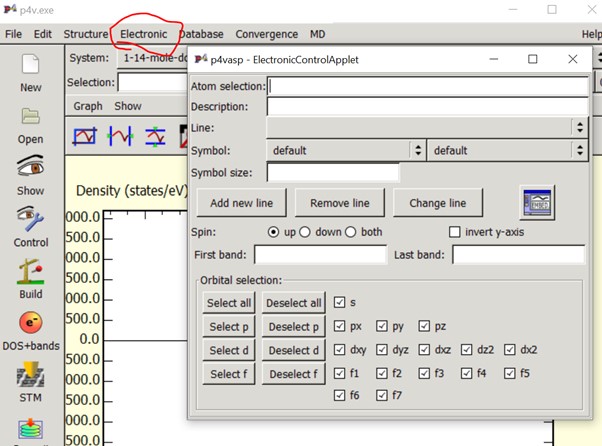Click Deselect all orbitals button
This screenshot has width=602, height=446.
click(x=294, y=303)
